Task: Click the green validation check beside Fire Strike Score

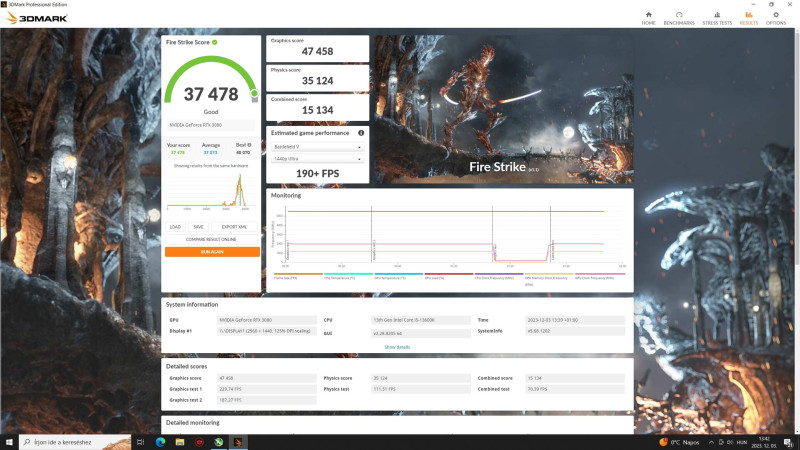Action: (x=215, y=42)
